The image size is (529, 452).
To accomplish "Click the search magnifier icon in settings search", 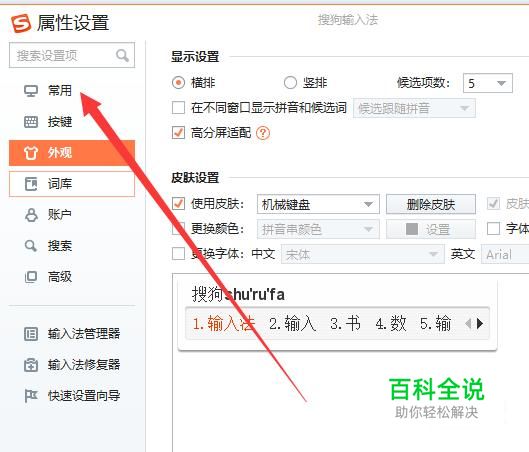I will (122, 55).
